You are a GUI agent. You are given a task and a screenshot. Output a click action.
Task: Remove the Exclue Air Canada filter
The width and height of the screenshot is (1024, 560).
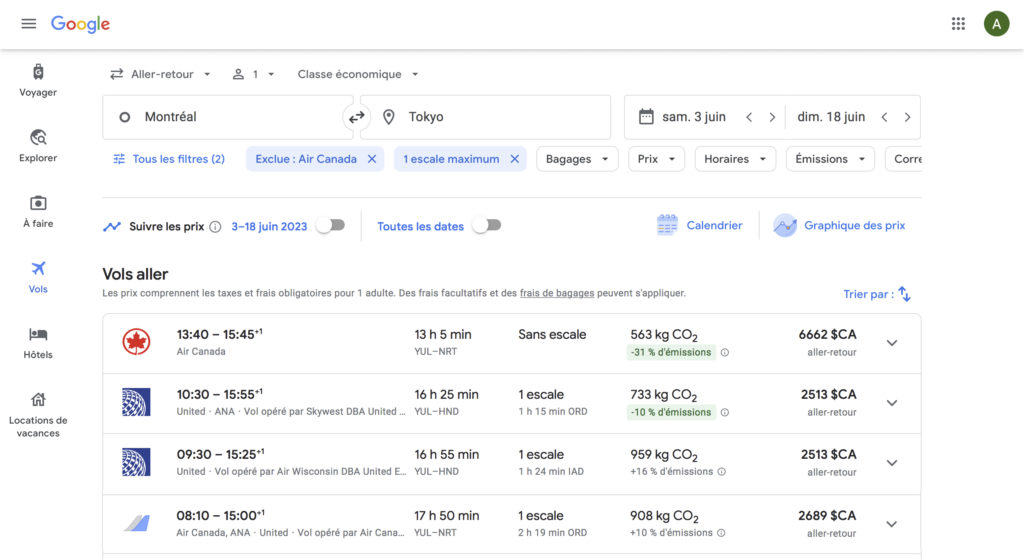coord(372,159)
